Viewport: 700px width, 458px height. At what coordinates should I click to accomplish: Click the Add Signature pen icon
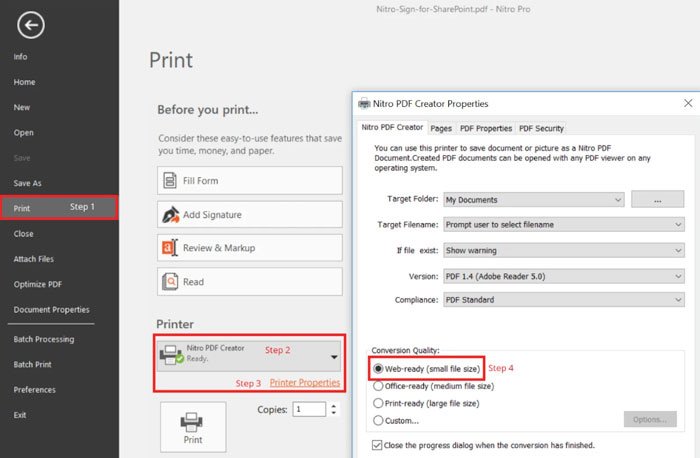pyautogui.click(x=171, y=214)
